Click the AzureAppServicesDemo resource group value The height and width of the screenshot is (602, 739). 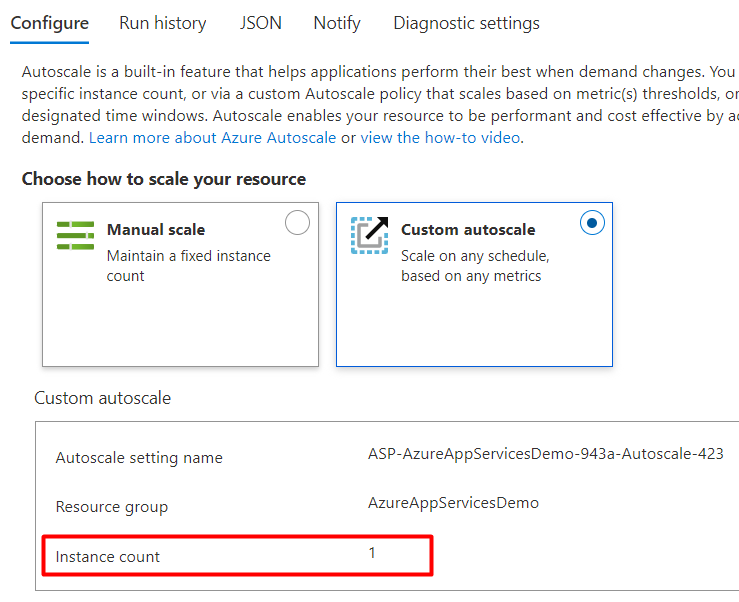click(x=453, y=503)
